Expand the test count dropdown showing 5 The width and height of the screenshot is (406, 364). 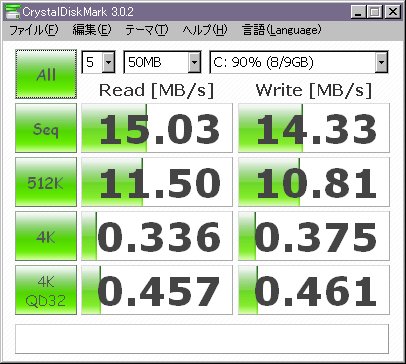point(108,62)
